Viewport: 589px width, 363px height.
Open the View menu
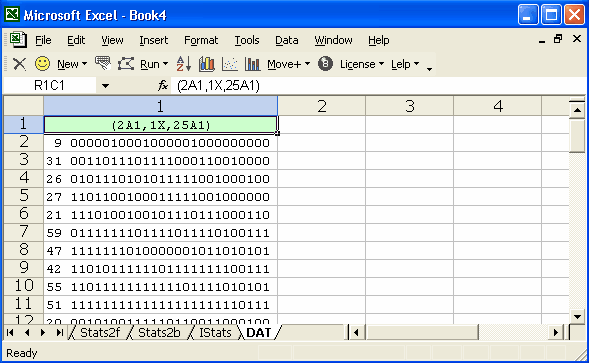click(112, 40)
